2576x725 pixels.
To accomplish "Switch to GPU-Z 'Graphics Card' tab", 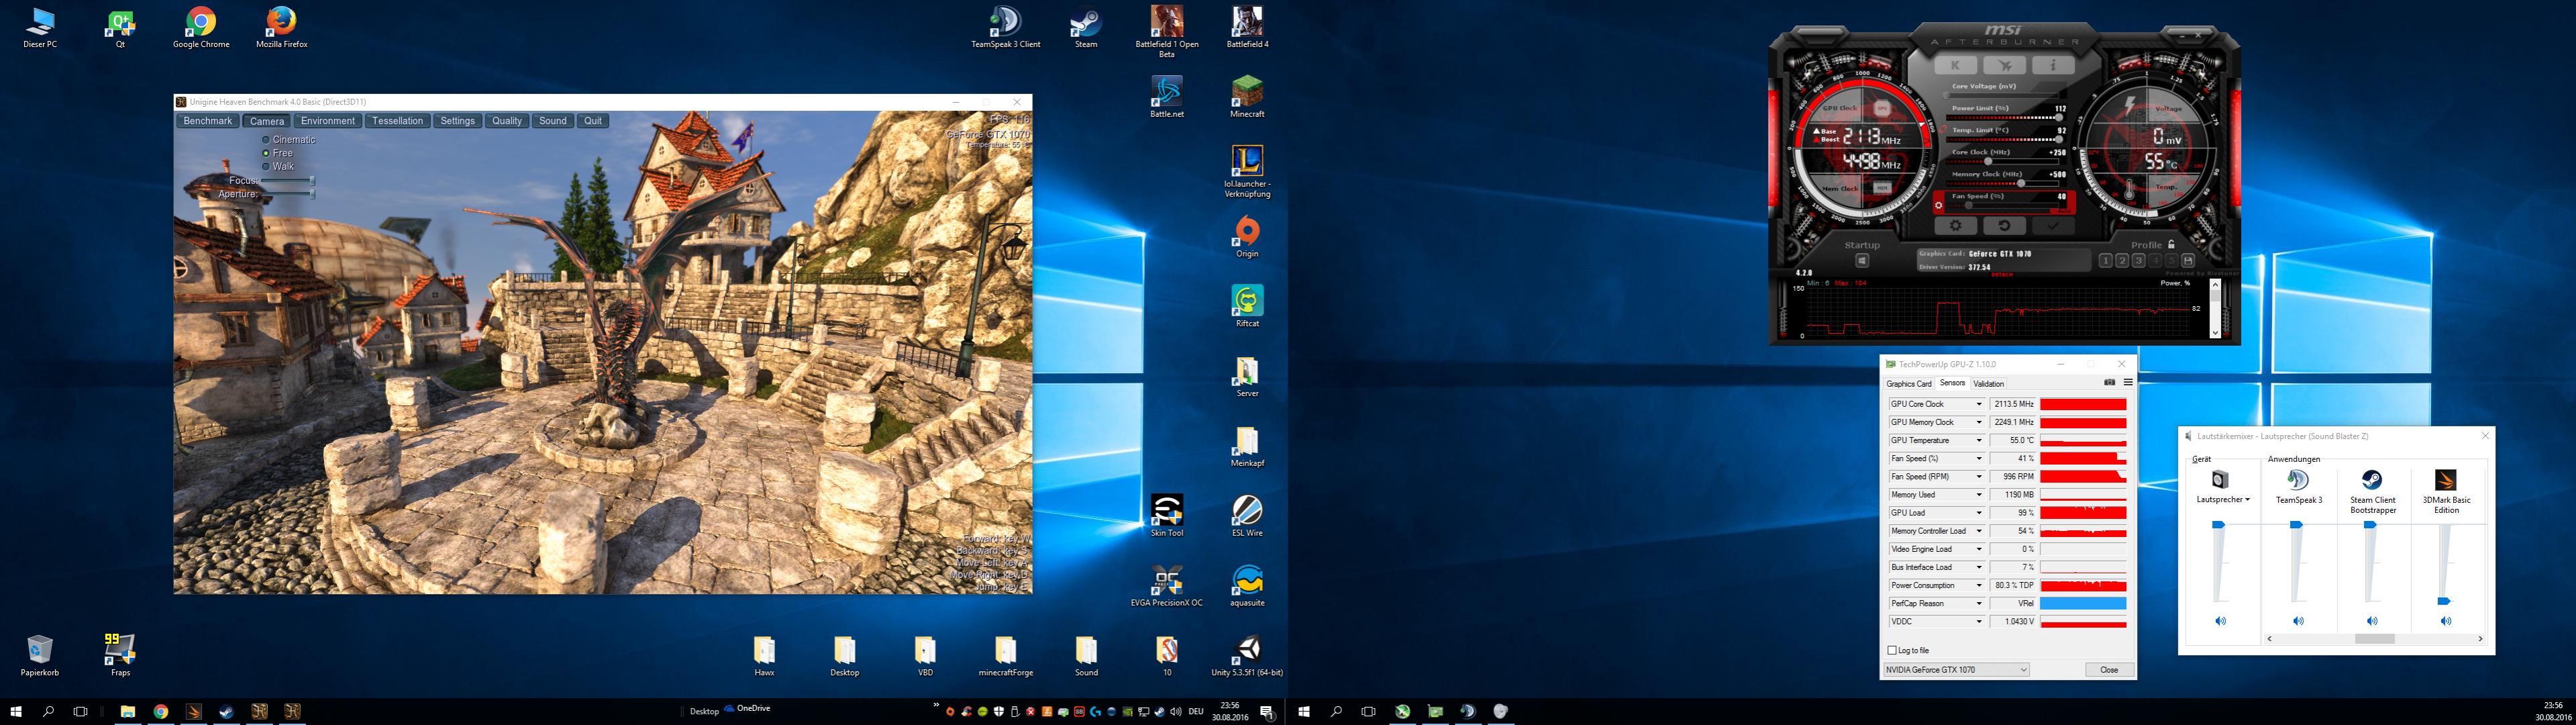I will [1908, 384].
